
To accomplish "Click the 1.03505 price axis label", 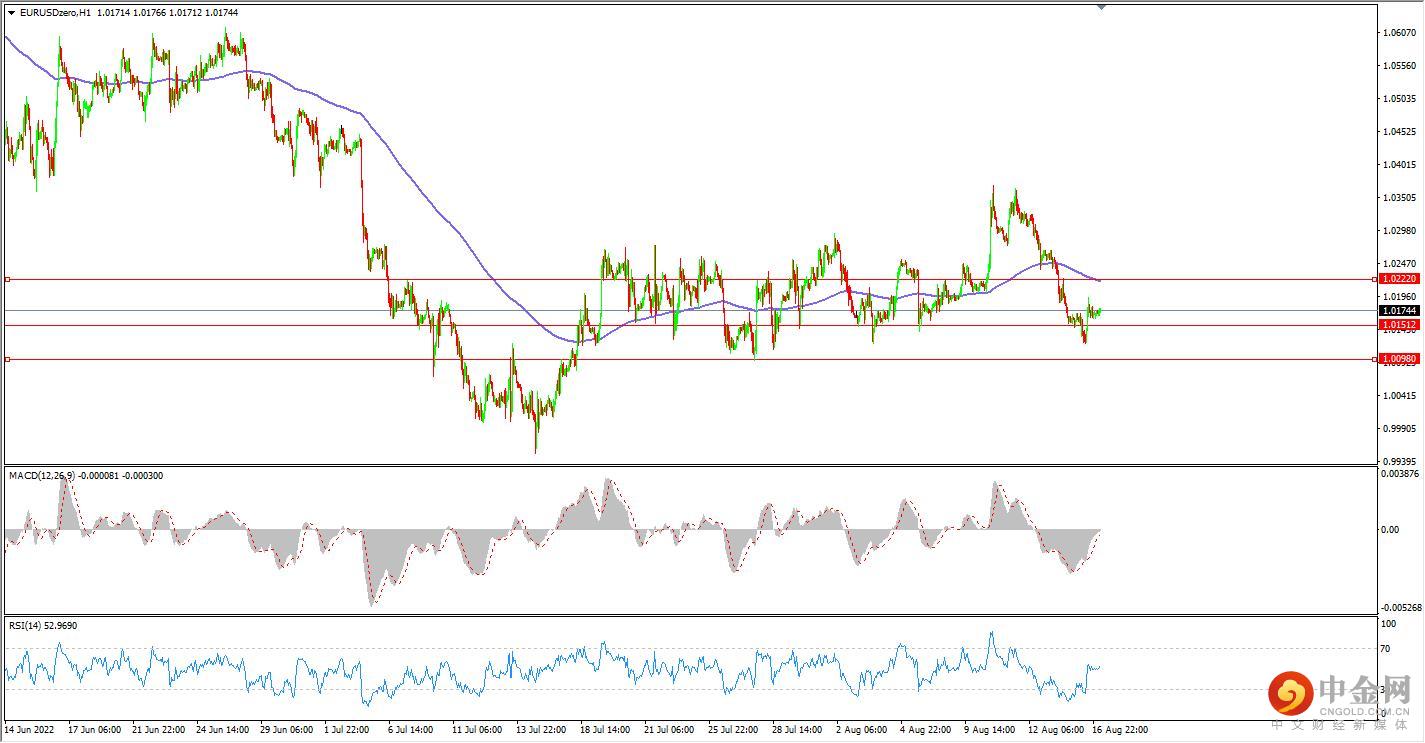I will [1398, 198].
